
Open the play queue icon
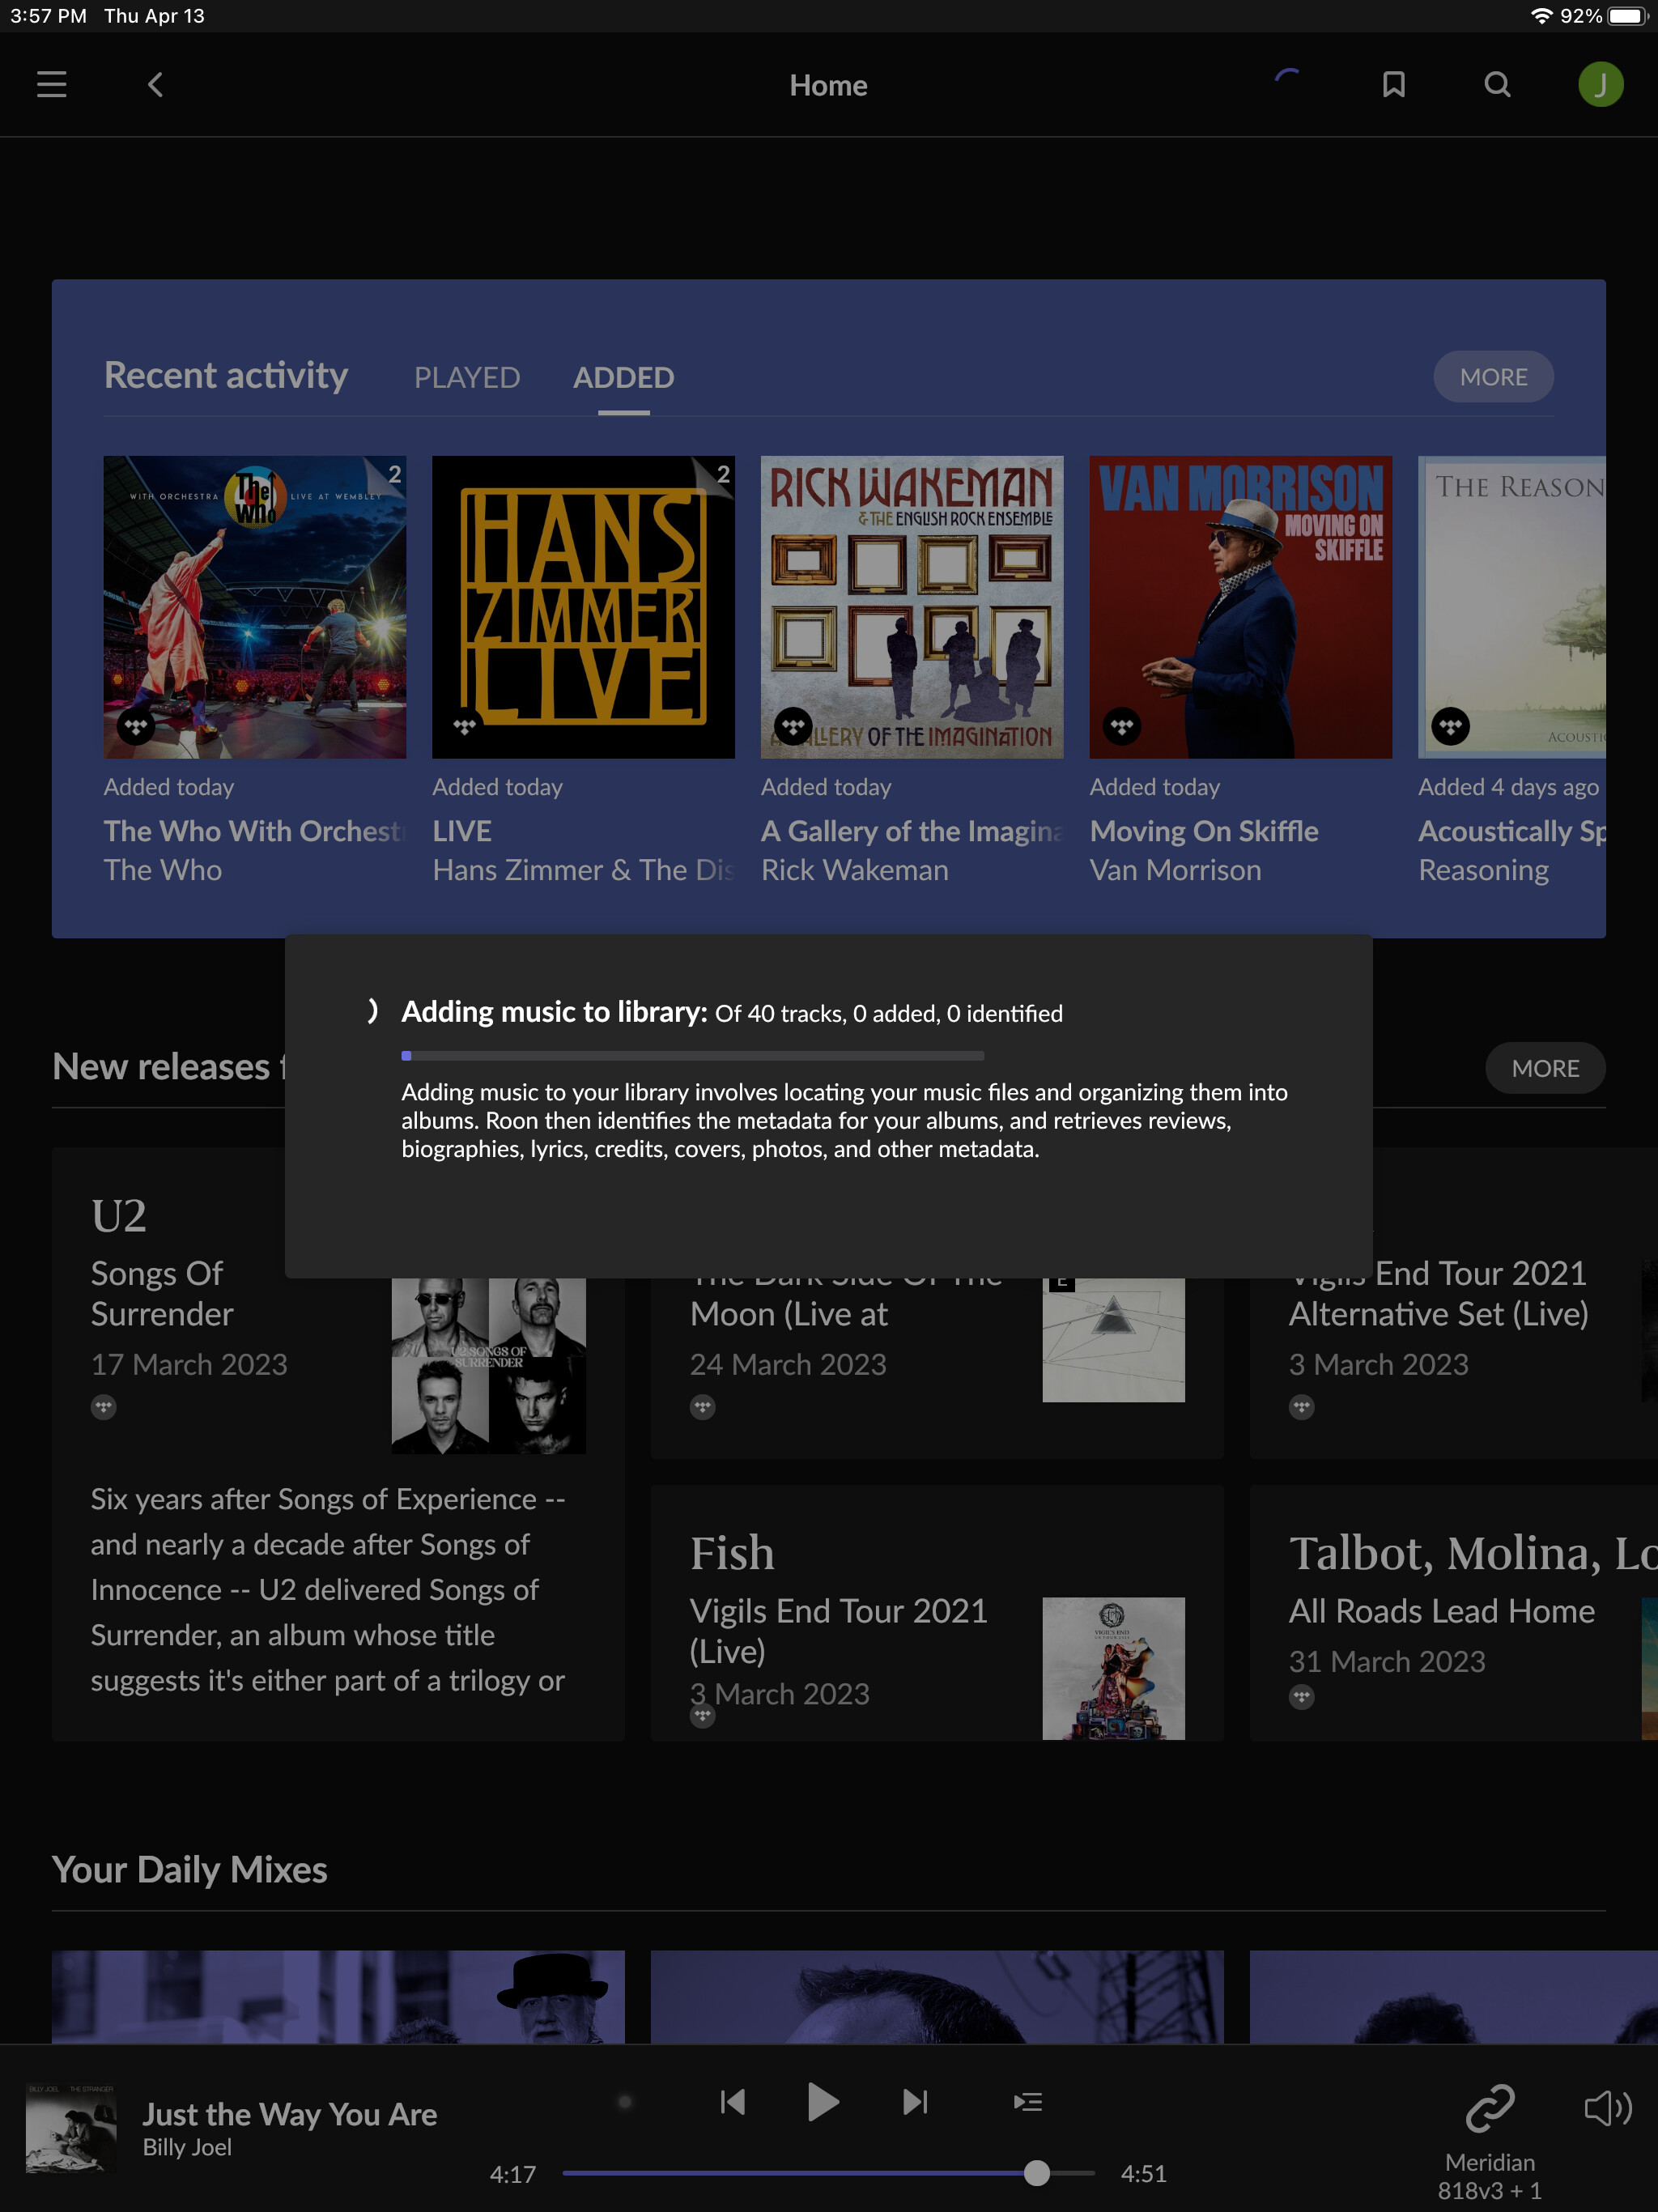[x=1027, y=2102]
